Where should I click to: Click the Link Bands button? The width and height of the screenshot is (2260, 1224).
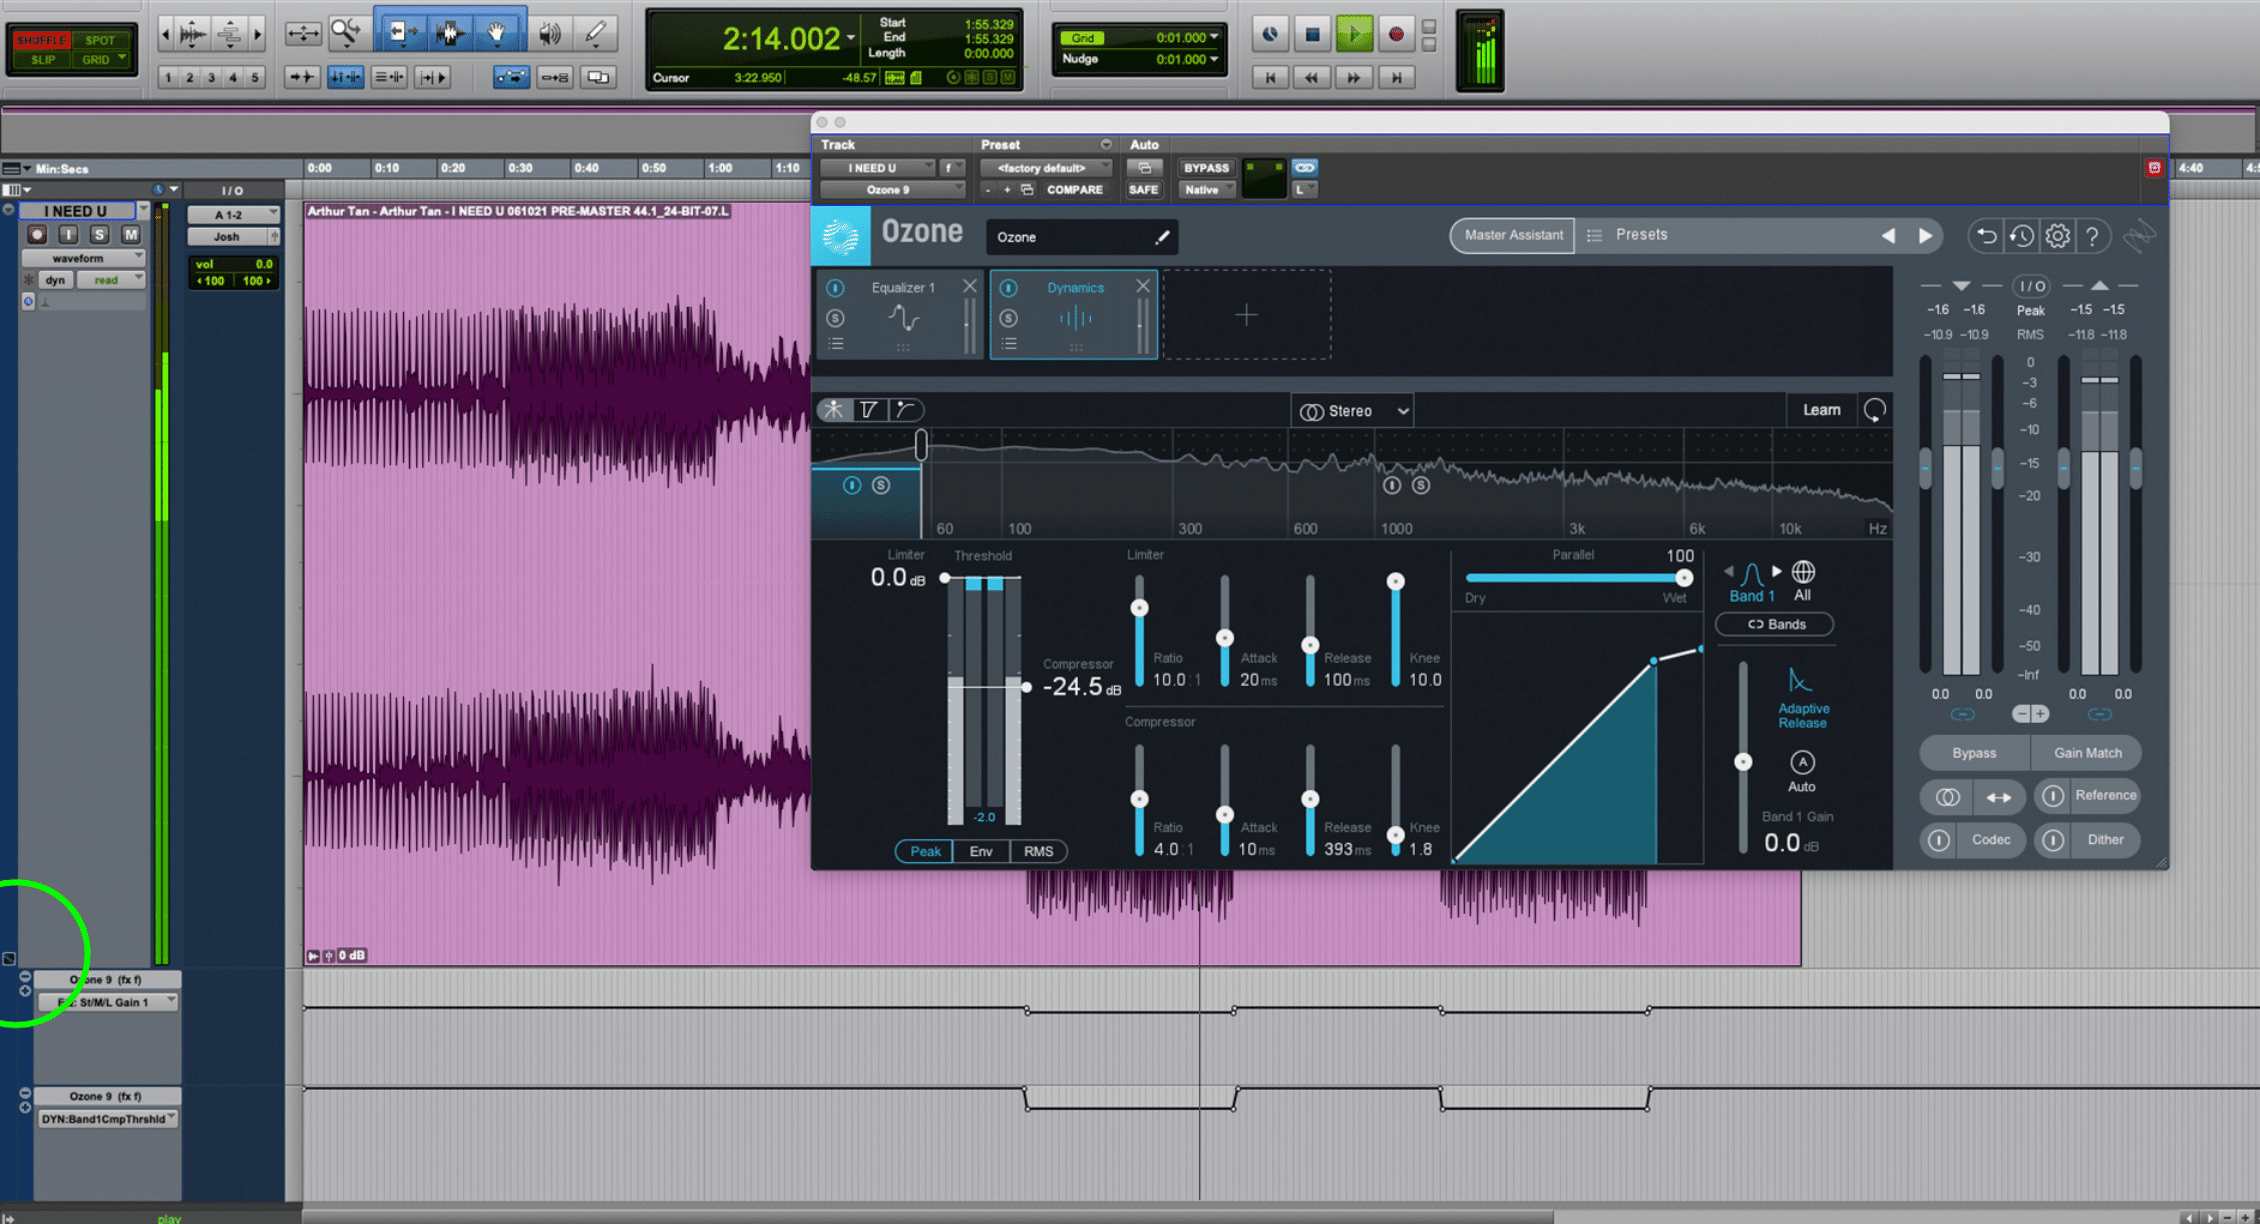[1775, 624]
